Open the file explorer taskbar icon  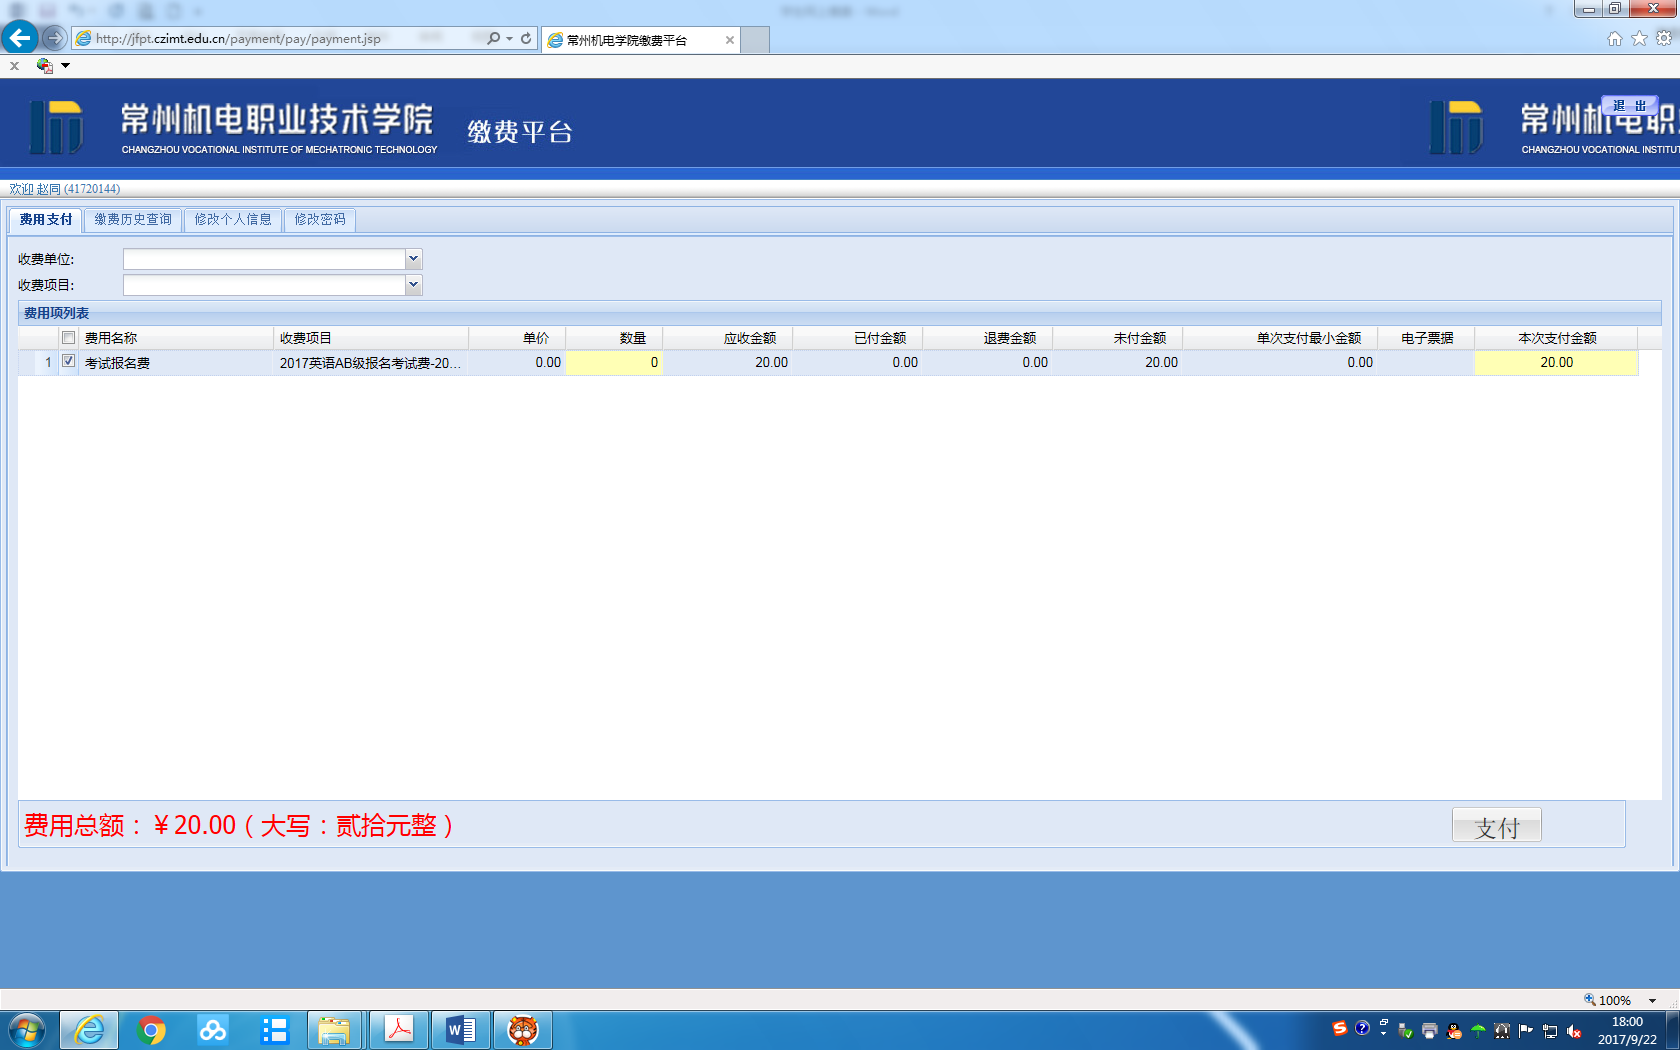click(334, 1030)
